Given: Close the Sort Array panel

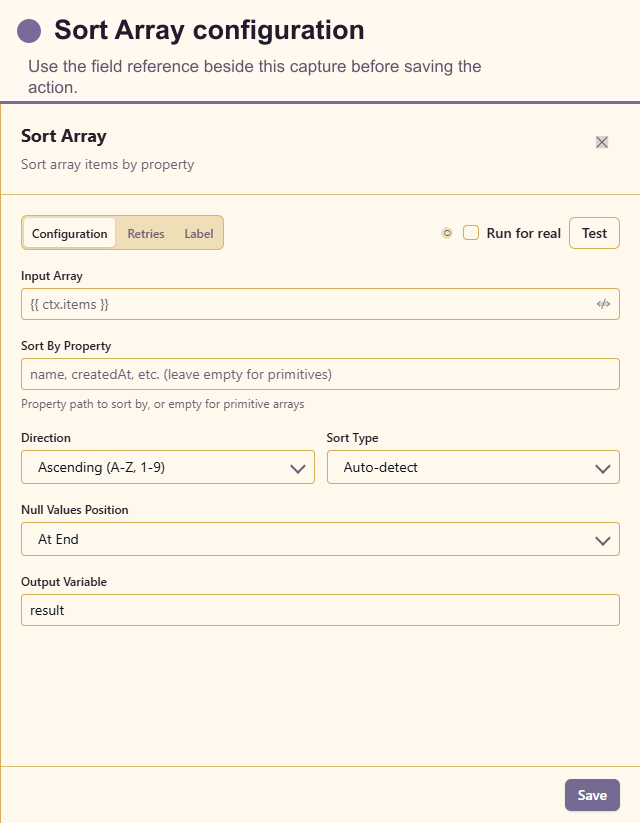Looking at the screenshot, I should pos(602,142).
